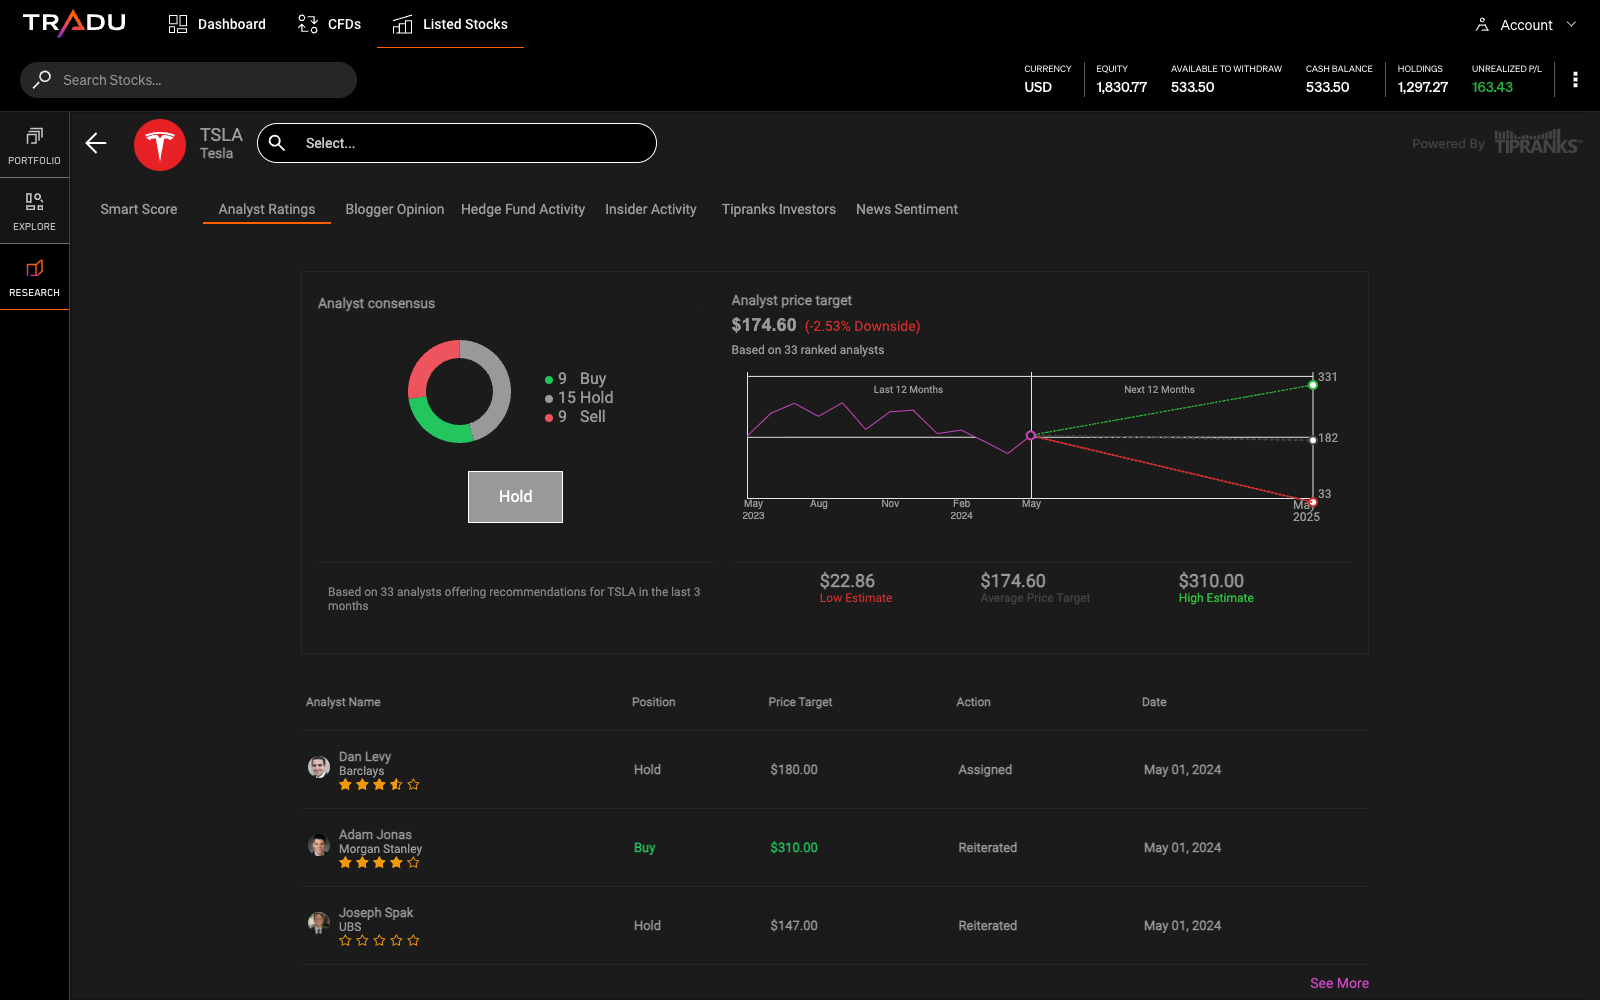Click Joseph Spak's star rating
Viewport: 1600px width, 1000px height.
click(379, 941)
